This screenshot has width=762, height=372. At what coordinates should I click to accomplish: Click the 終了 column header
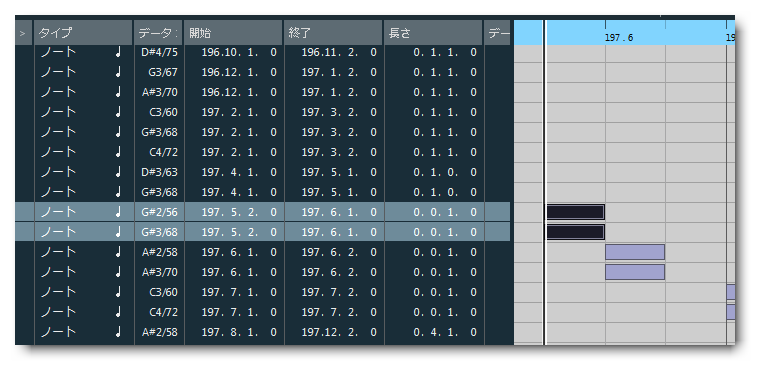click(333, 33)
